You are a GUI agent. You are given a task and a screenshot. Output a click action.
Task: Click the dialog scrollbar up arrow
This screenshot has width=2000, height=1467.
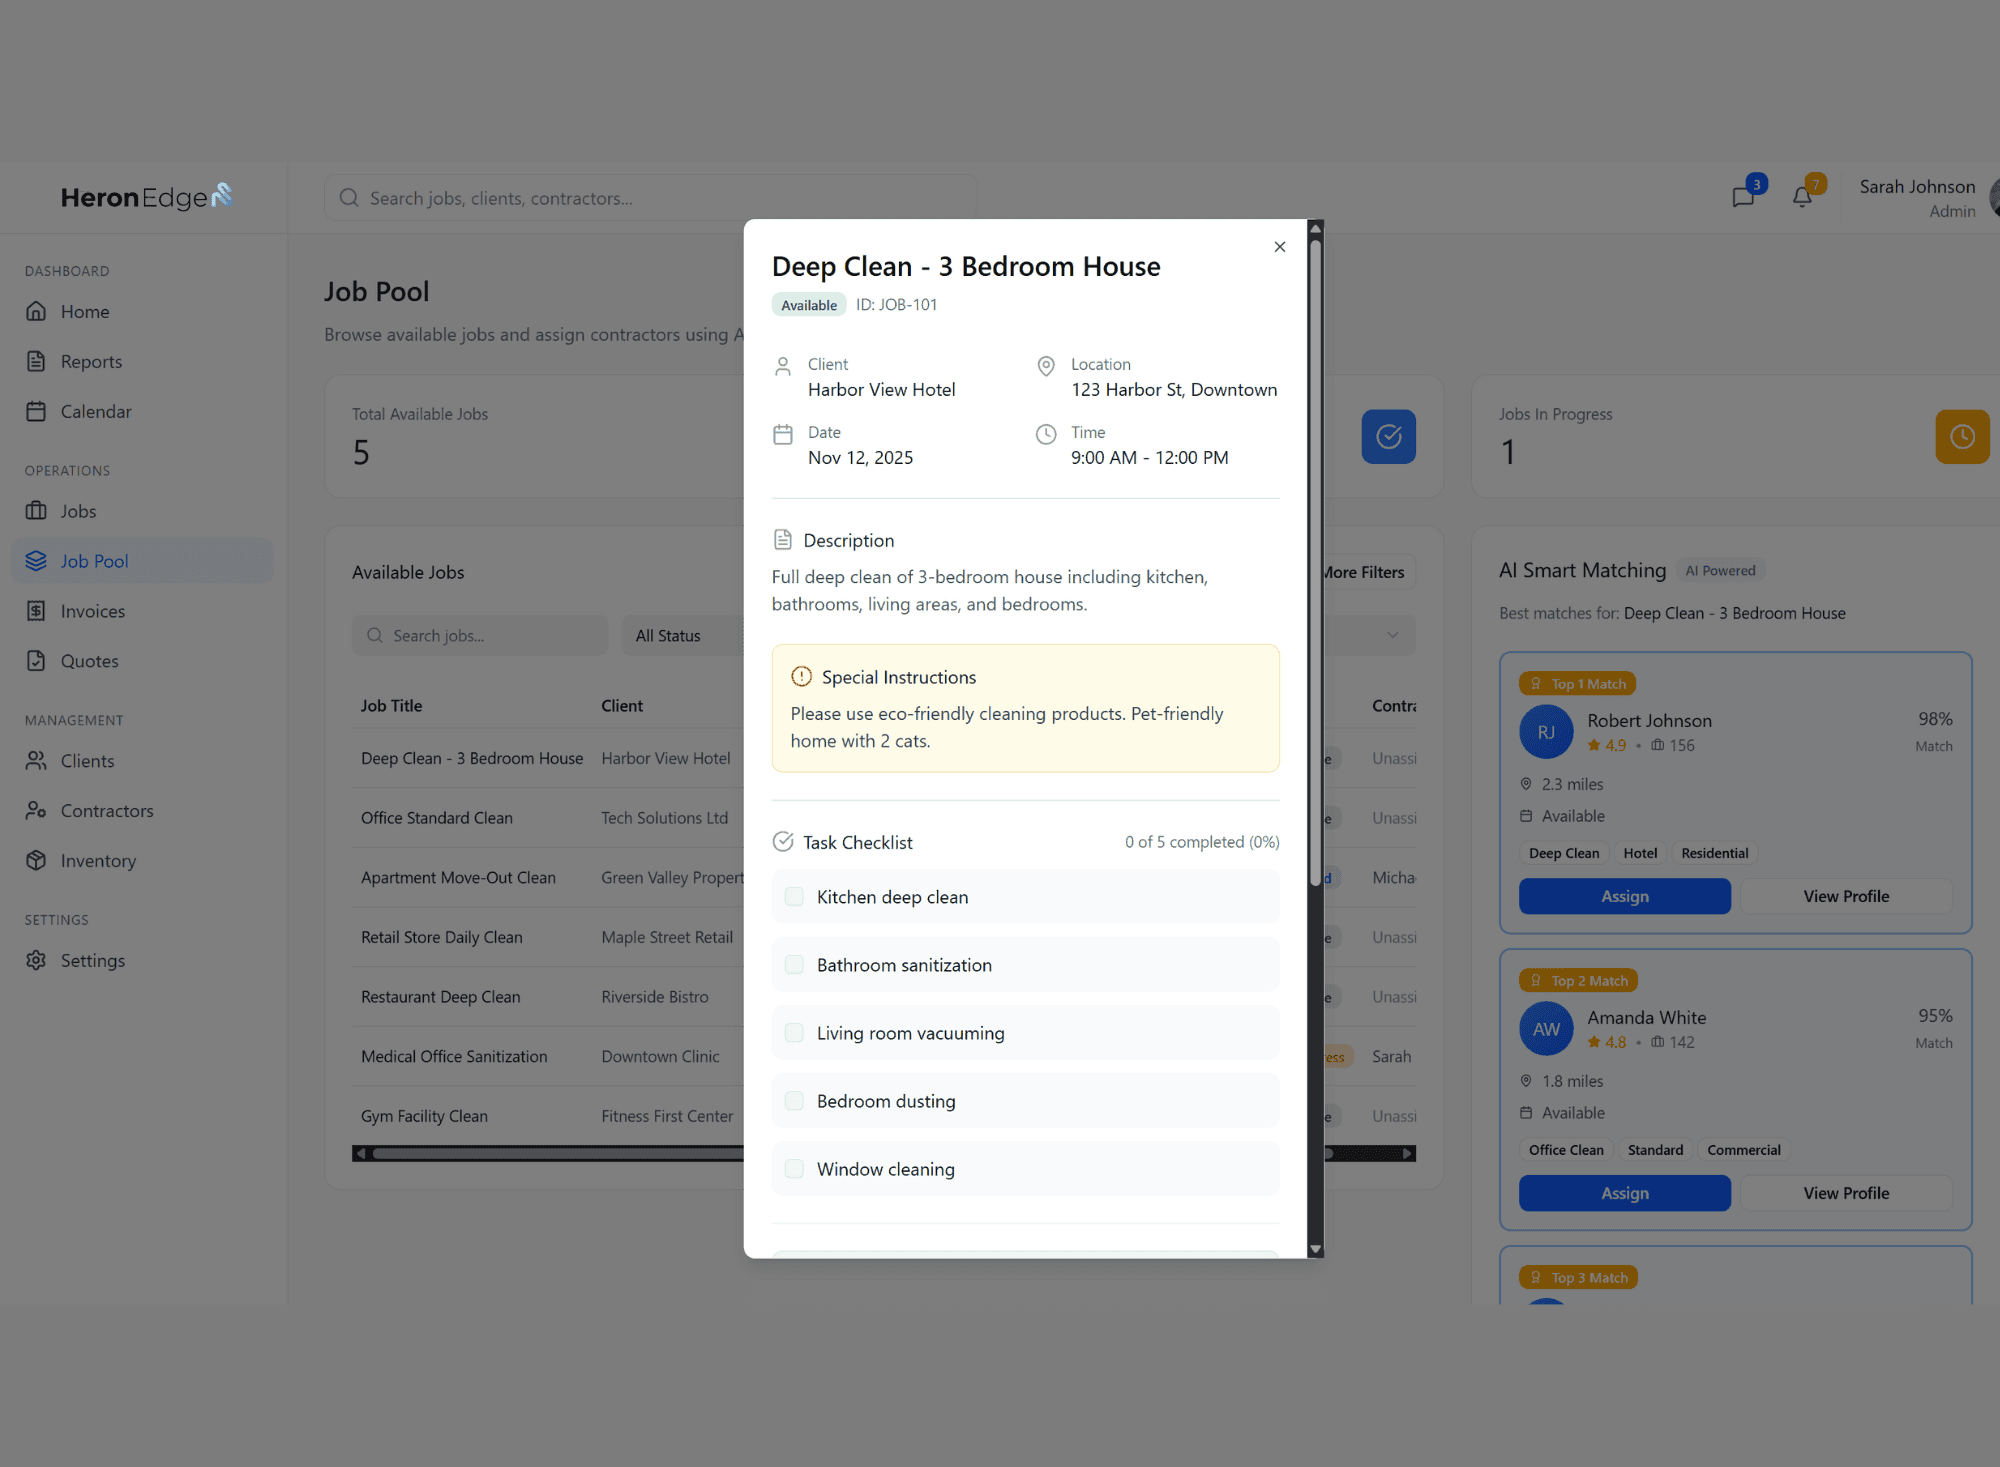[x=1316, y=229]
